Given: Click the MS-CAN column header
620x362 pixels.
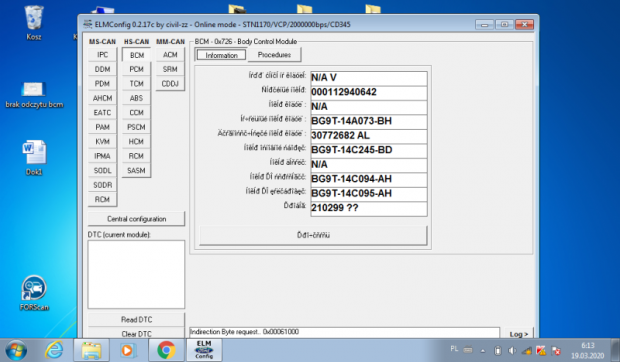Looking at the screenshot, I should coord(102,41).
